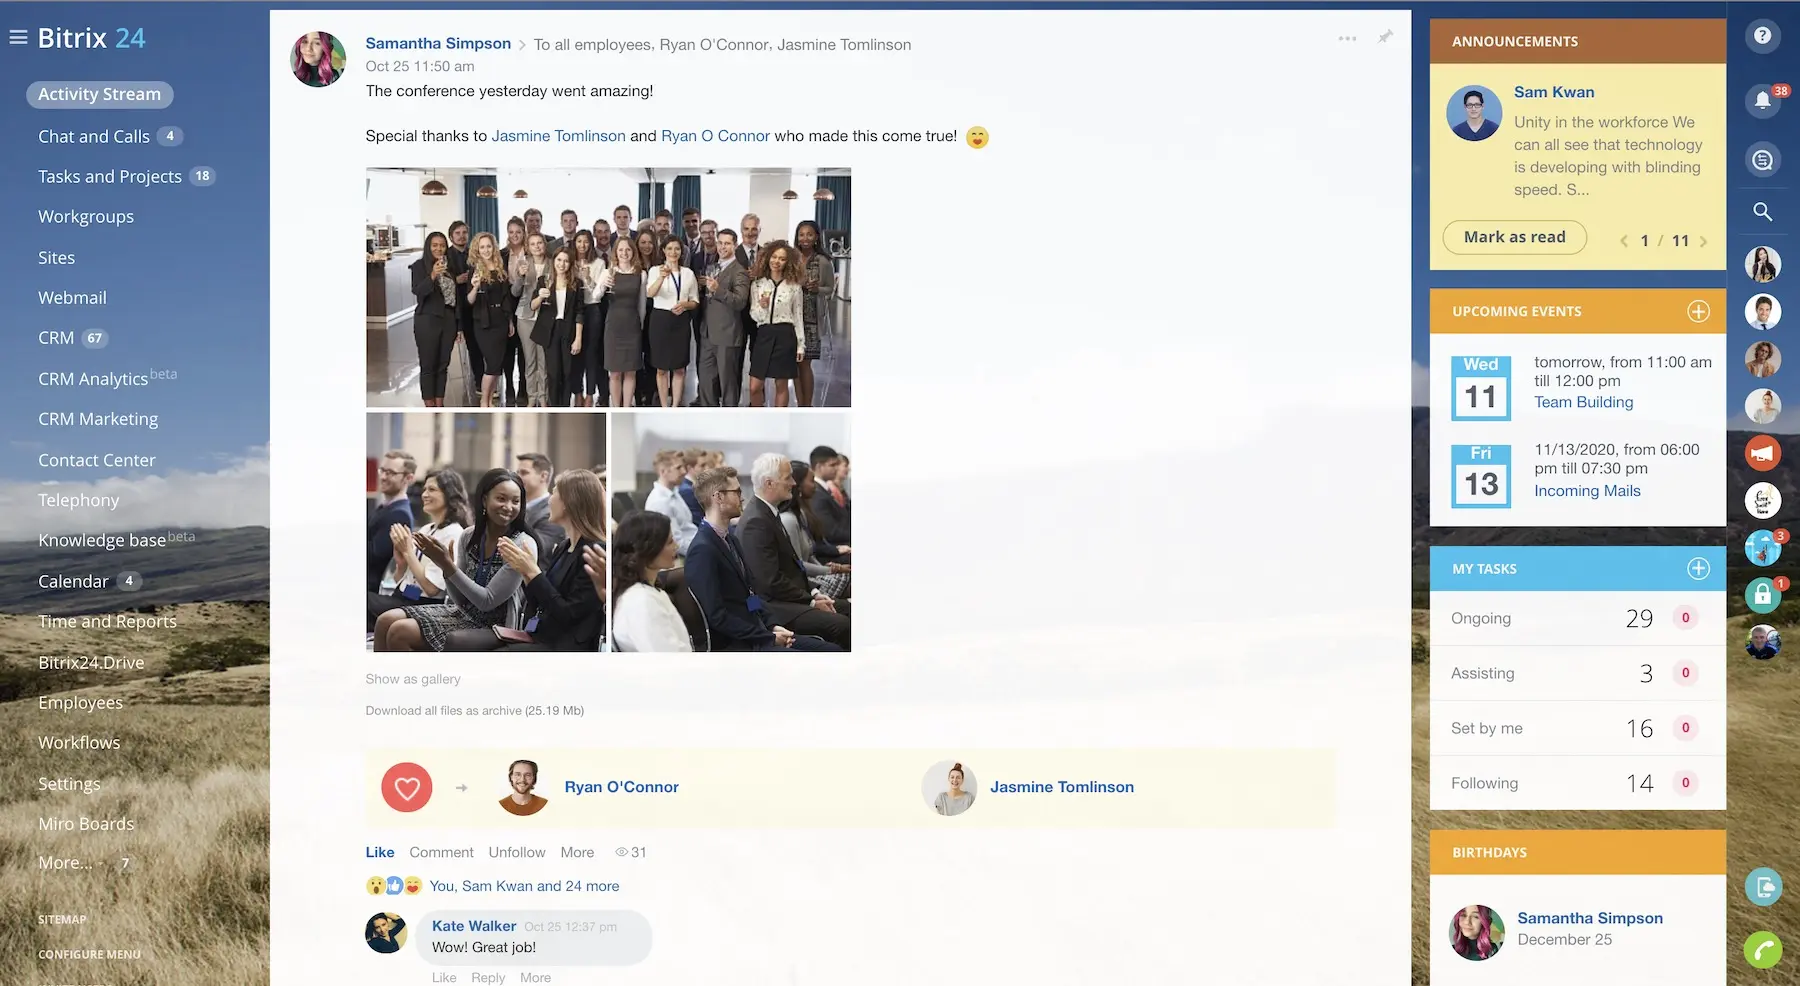
Task: Add new task with plus icon
Action: pos(1698,569)
